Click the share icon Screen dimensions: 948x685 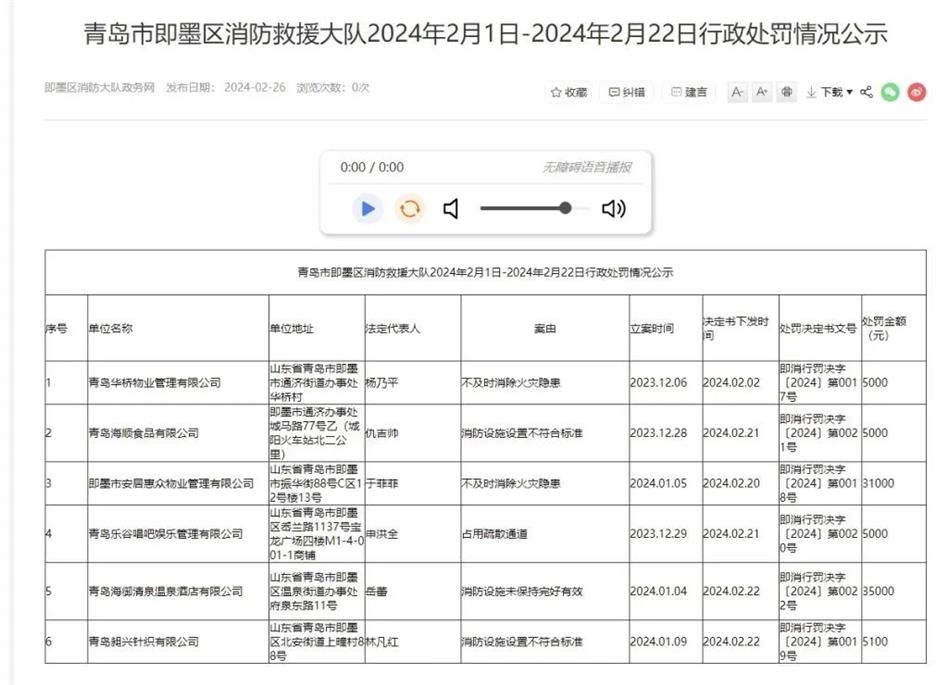pyautogui.click(x=866, y=92)
